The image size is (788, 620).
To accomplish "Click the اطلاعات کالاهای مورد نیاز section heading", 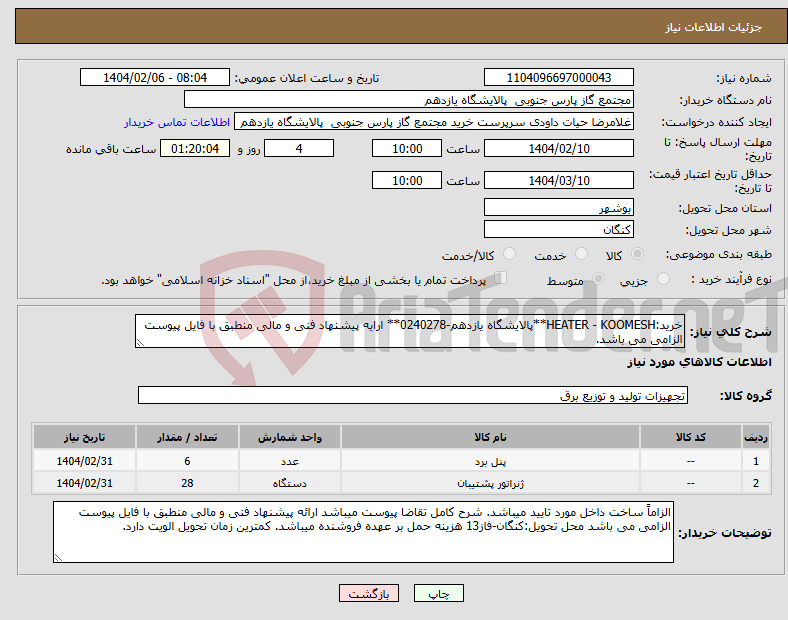I will point(699,362).
